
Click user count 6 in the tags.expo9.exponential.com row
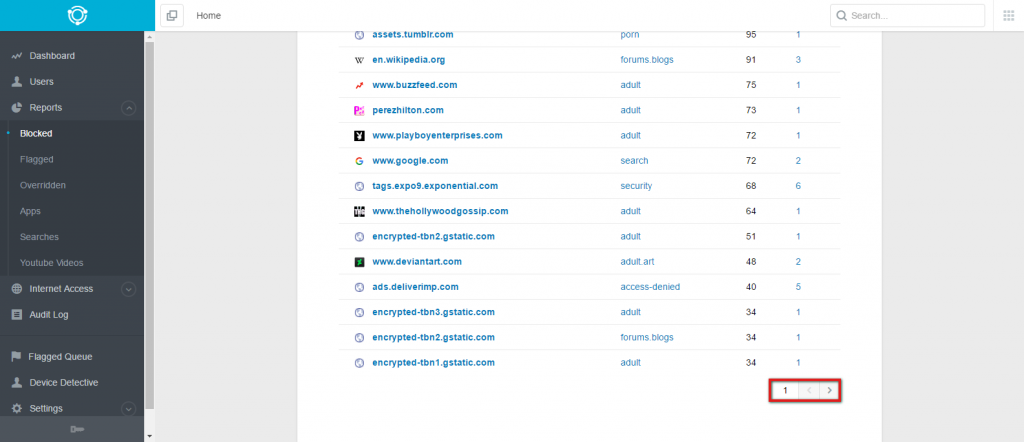(798, 186)
